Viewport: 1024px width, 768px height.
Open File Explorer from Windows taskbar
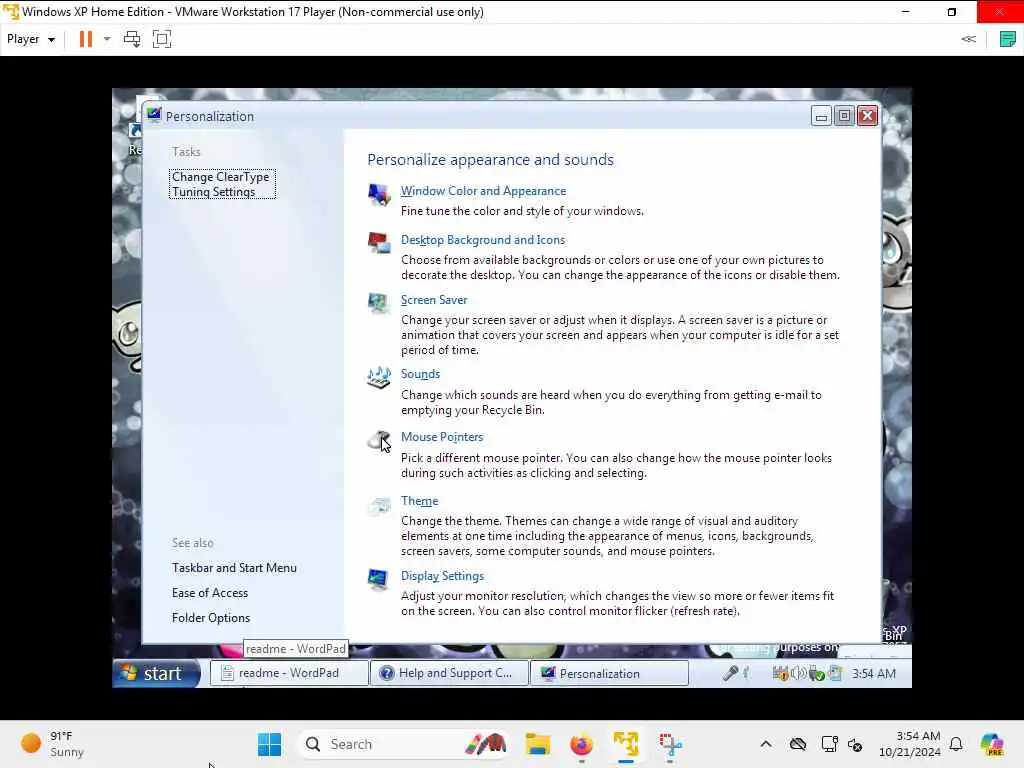[538, 744]
